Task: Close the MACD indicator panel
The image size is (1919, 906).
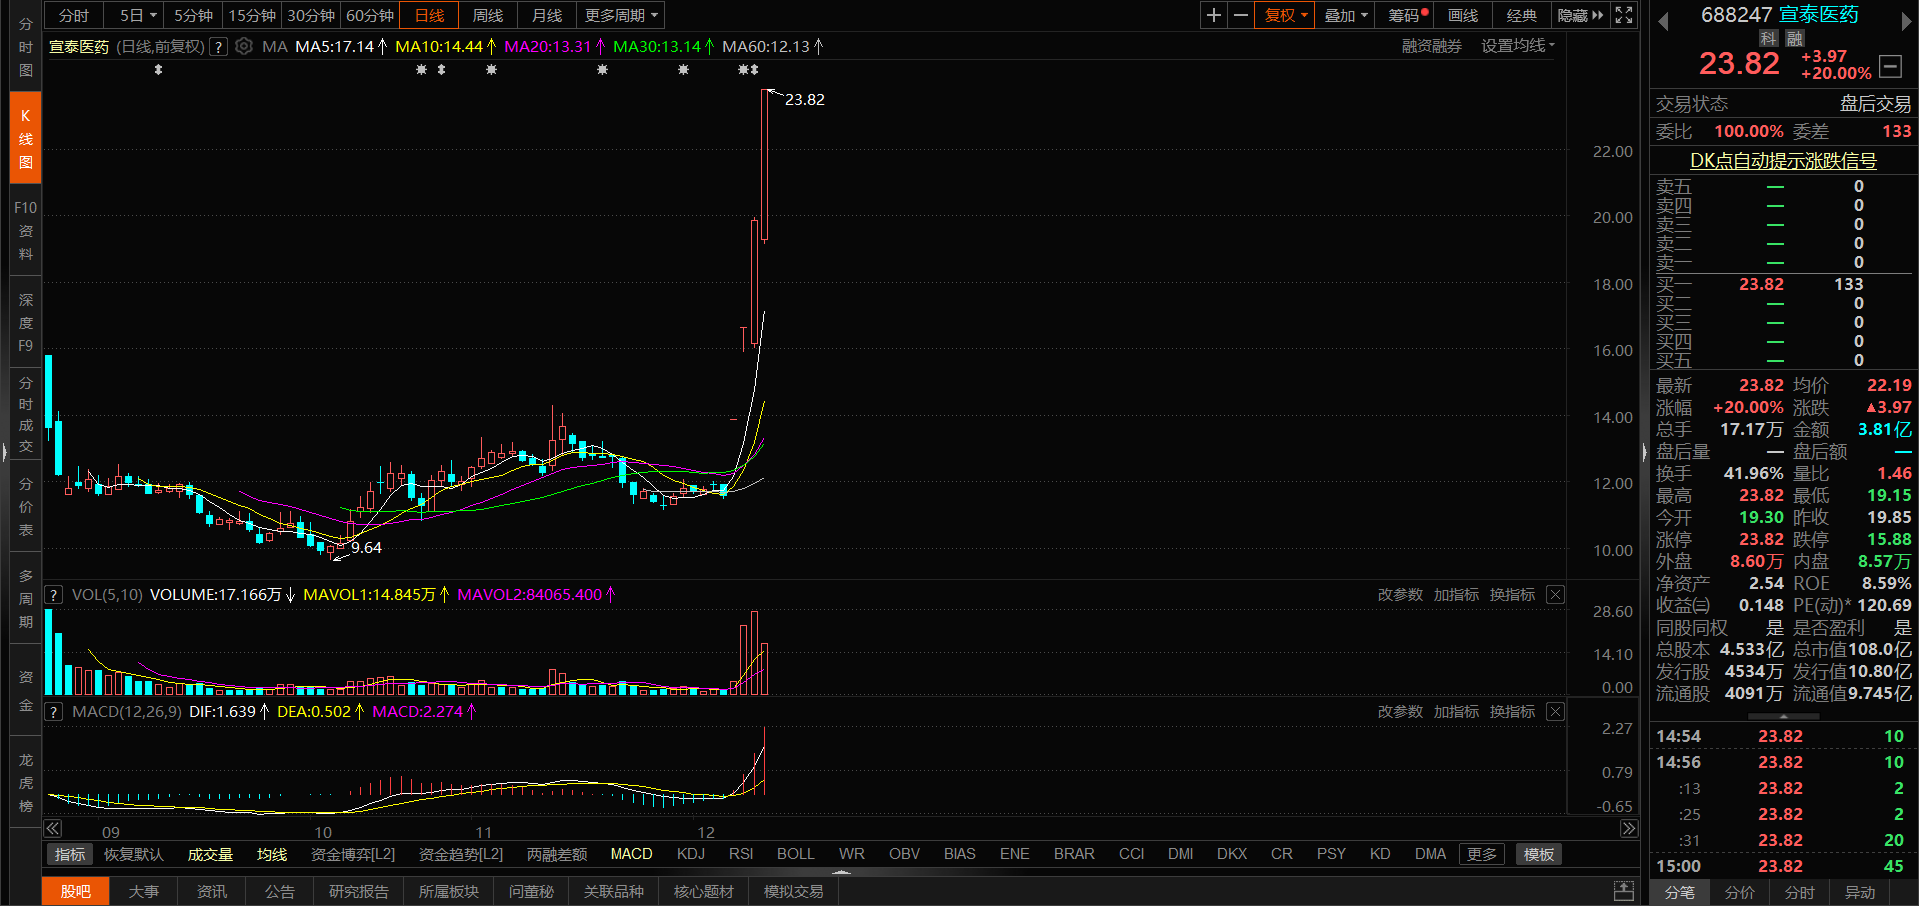Action: [1555, 711]
